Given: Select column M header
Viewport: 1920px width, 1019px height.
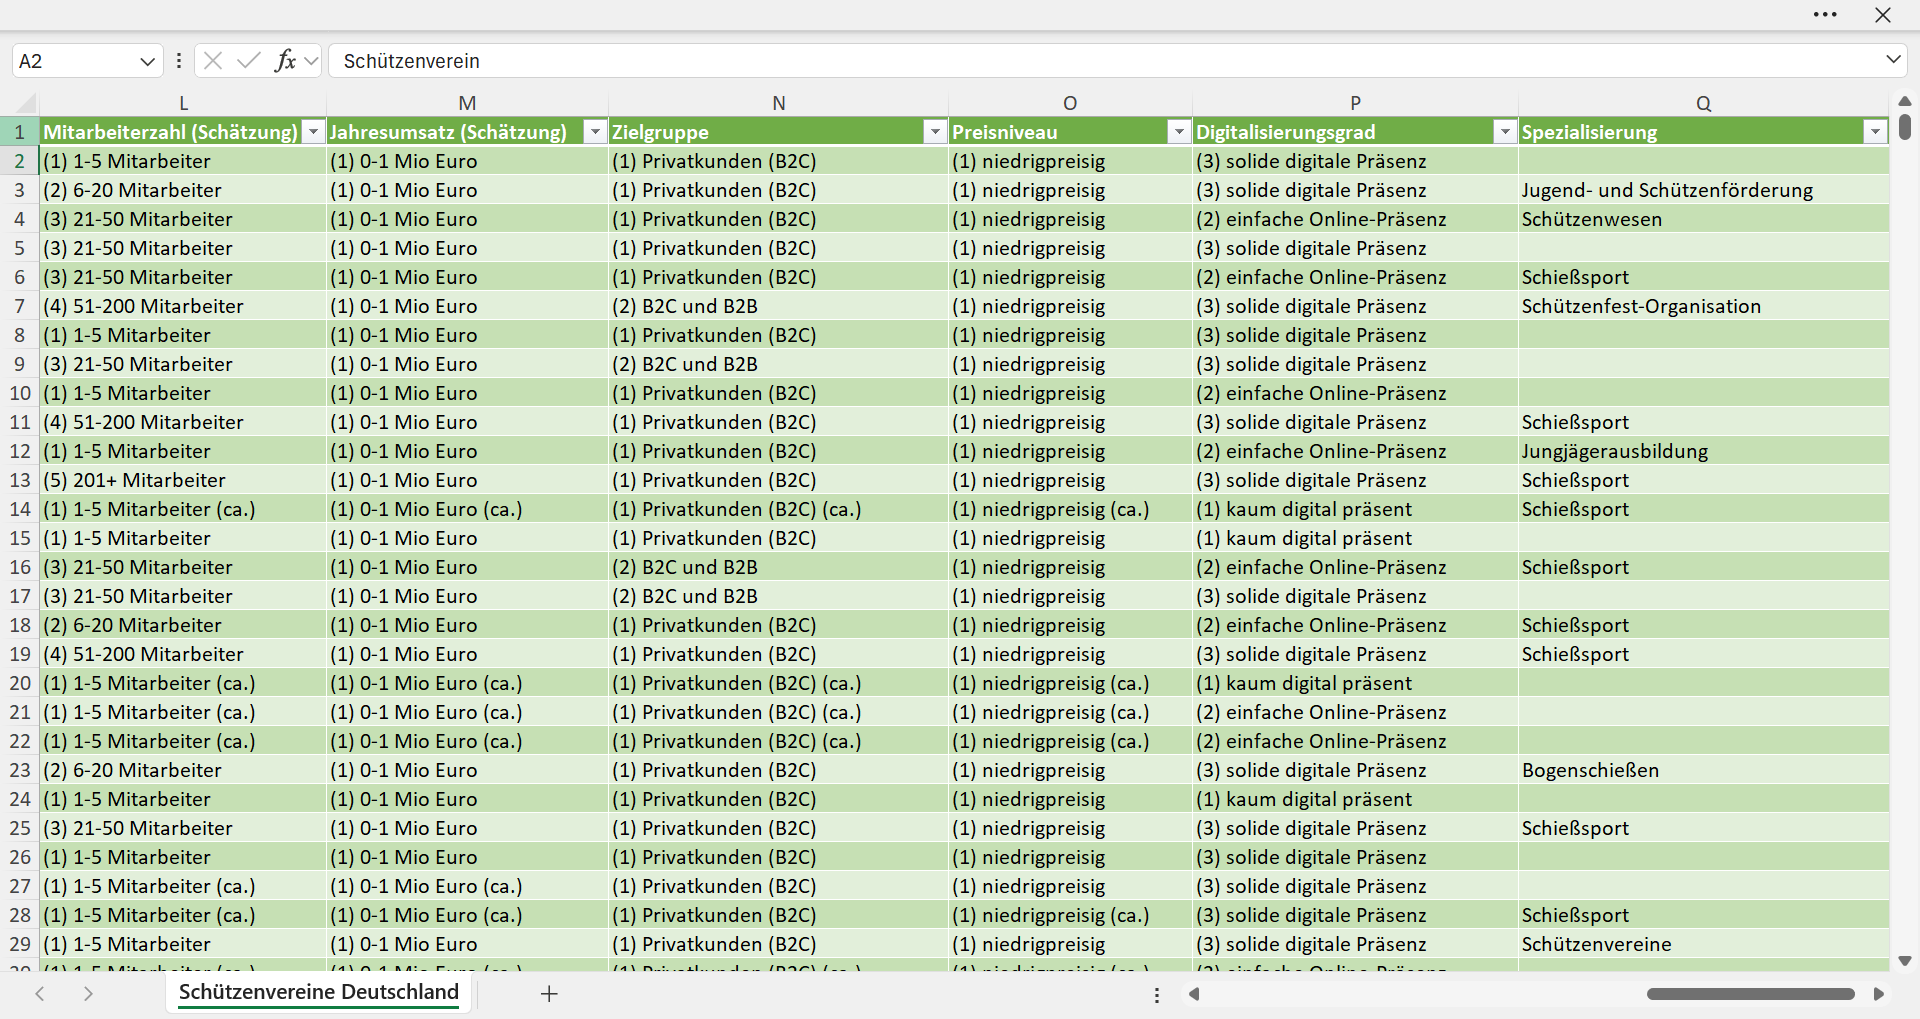Looking at the screenshot, I should pos(467,103).
